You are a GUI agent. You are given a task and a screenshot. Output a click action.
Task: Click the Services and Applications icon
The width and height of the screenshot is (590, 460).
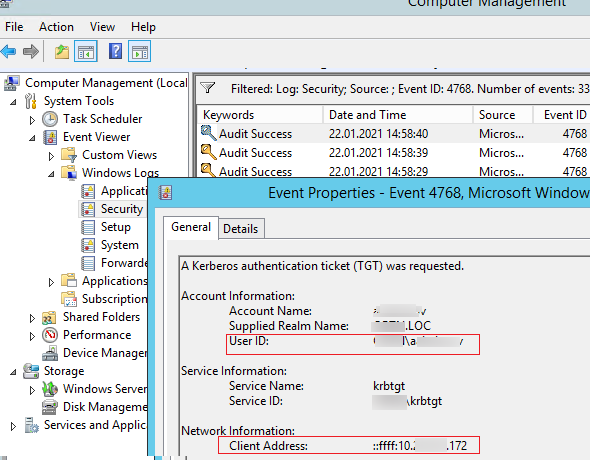pos(32,425)
